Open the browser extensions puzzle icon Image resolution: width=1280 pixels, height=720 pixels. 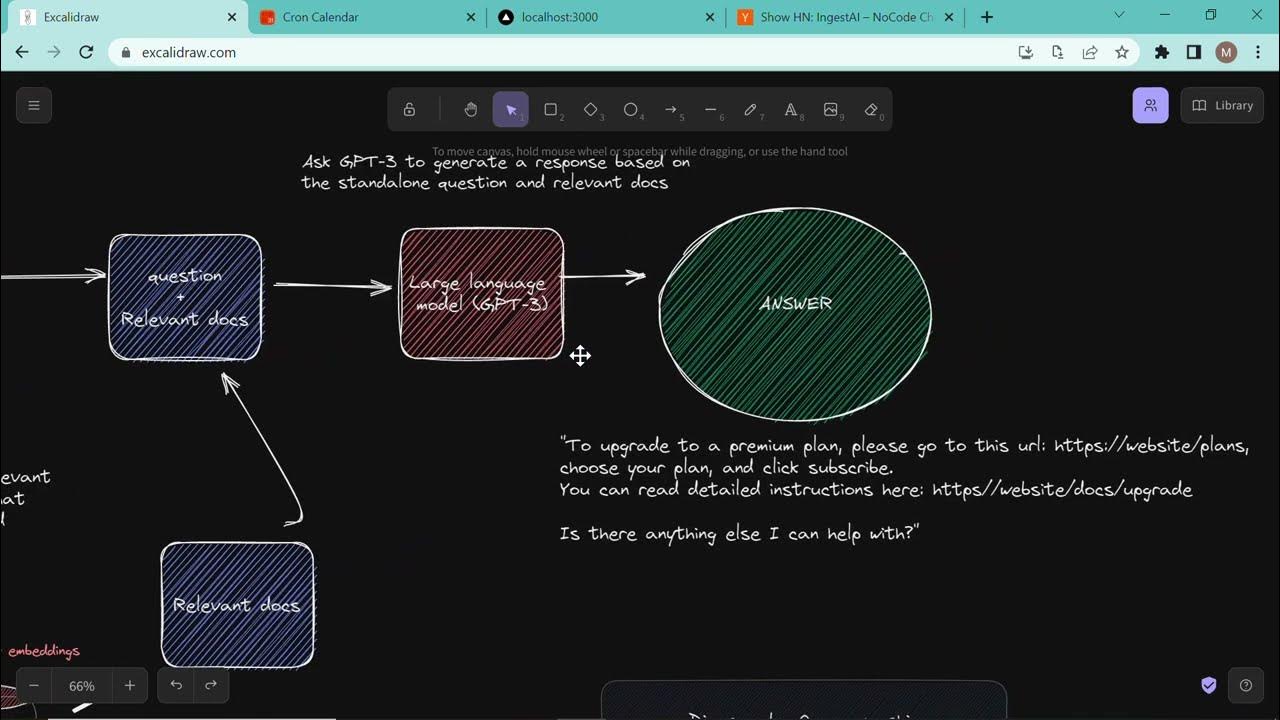click(1161, 52)
